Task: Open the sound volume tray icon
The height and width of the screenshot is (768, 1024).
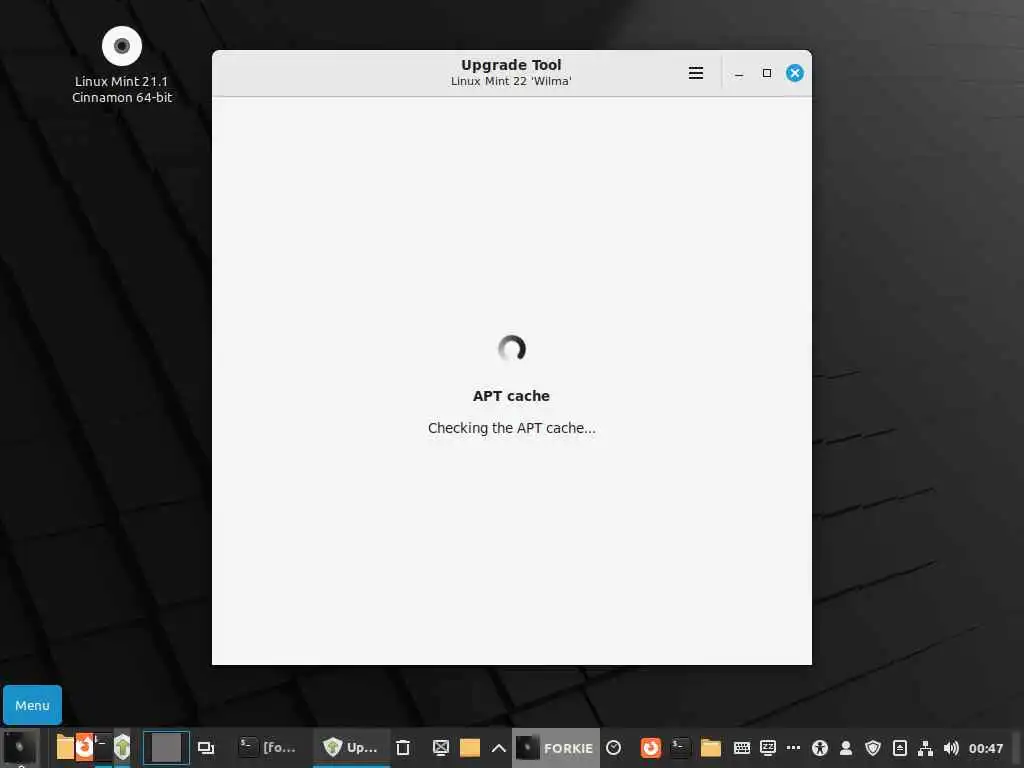Action: point(951,748)
